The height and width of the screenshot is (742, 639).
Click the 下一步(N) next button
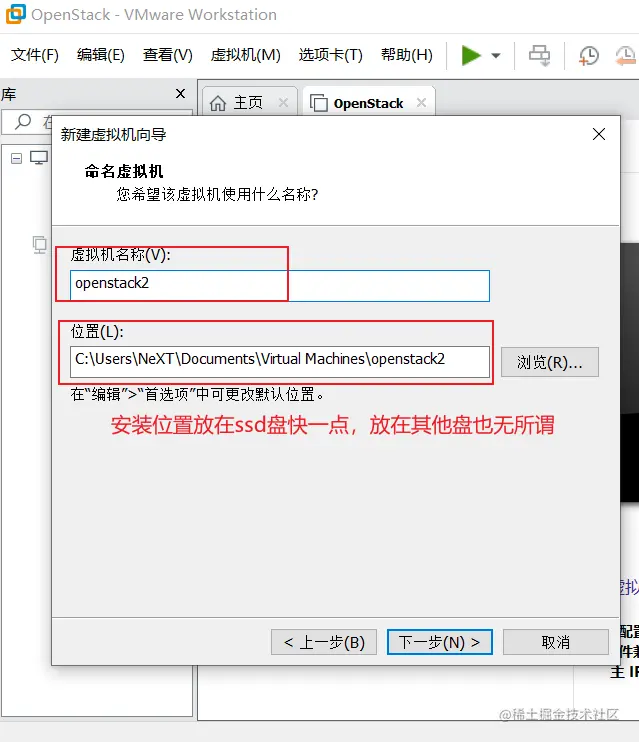coord(440,642)
